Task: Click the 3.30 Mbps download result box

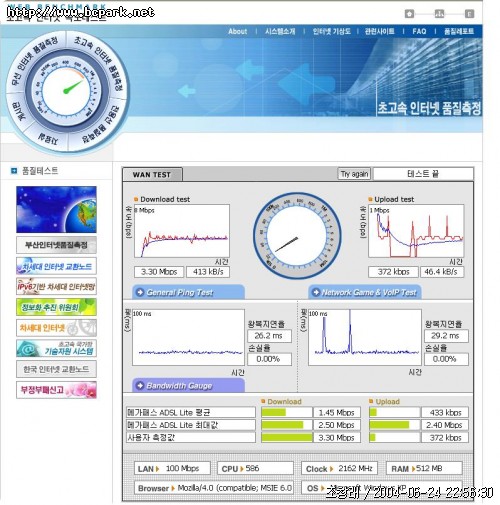Action: coord(159,272)
